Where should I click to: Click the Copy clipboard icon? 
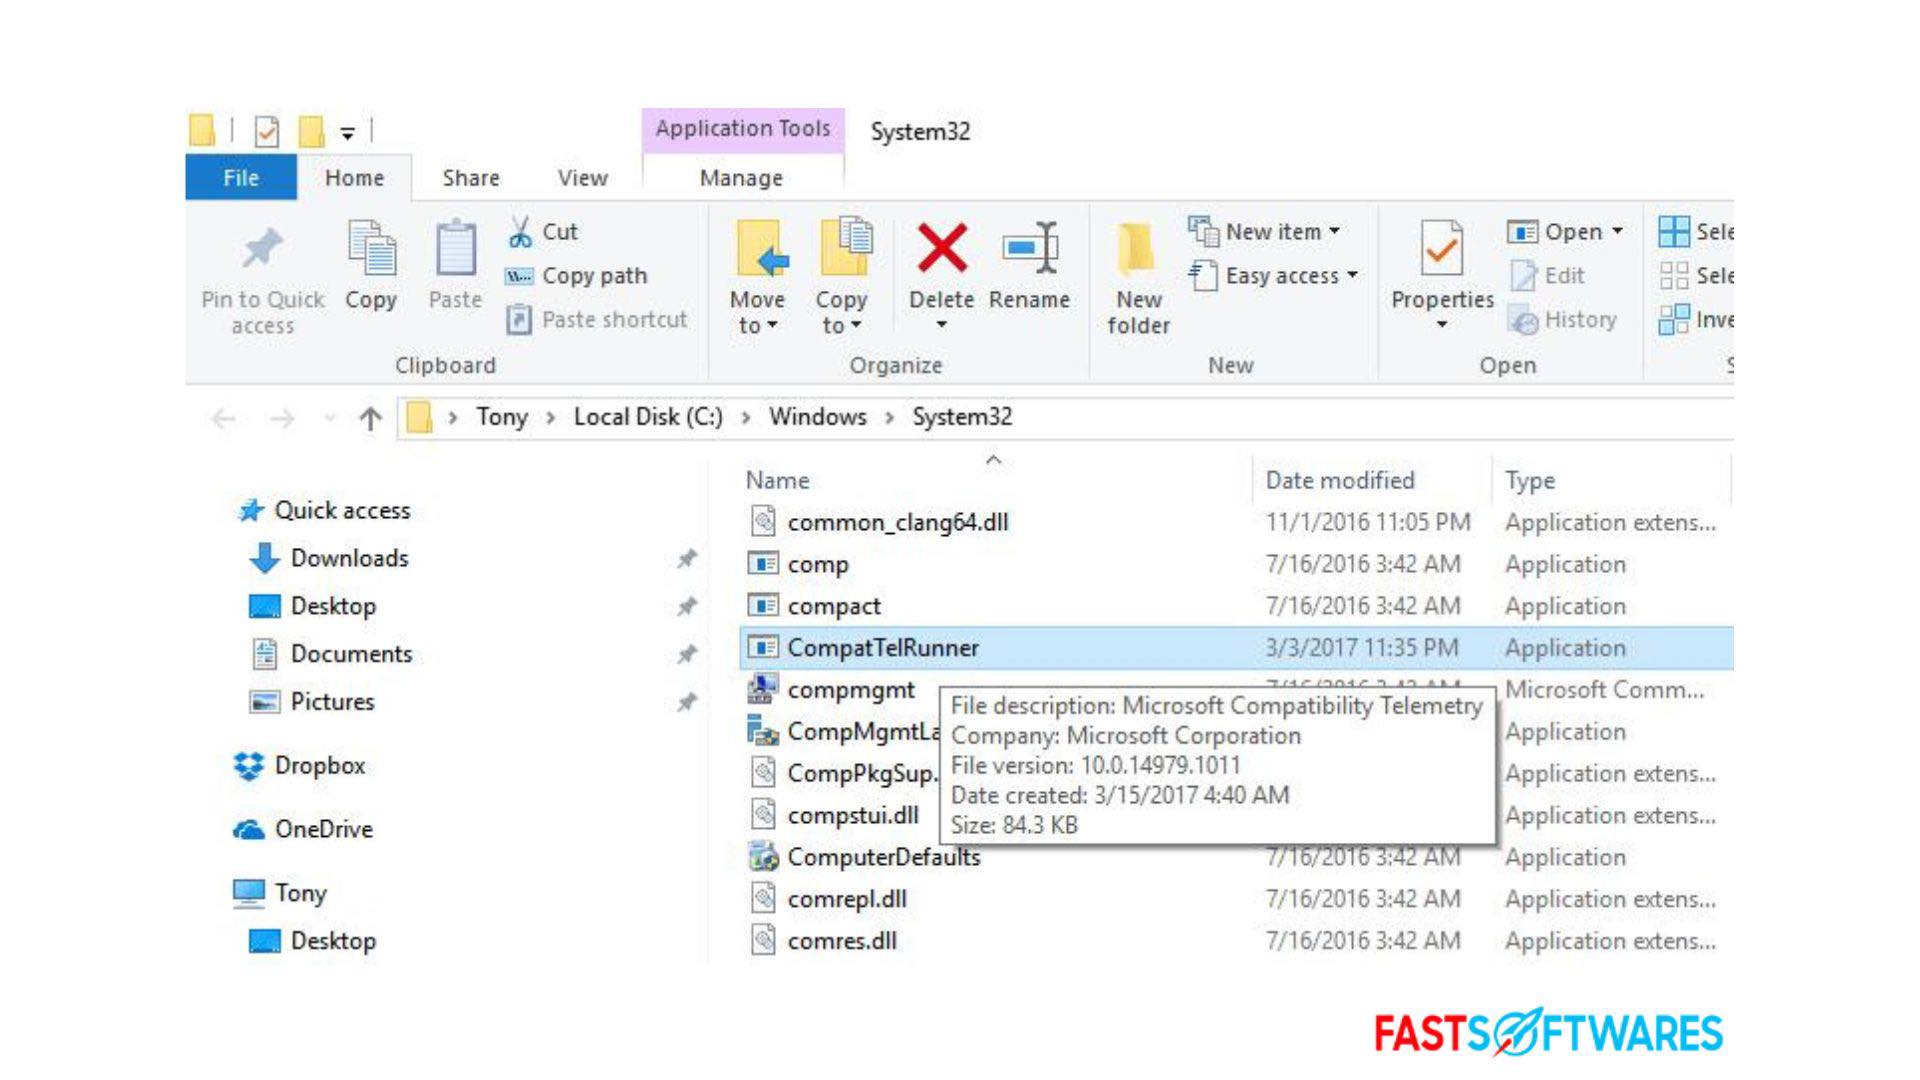(371, 248)
